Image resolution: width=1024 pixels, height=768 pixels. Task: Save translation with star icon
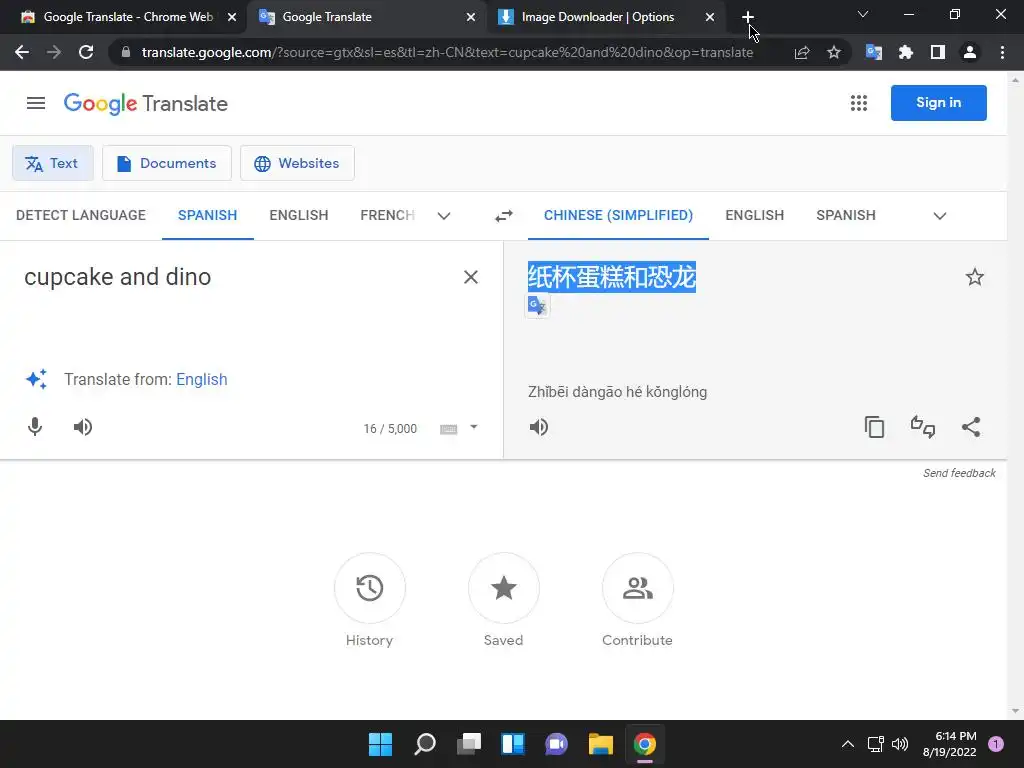974,277
